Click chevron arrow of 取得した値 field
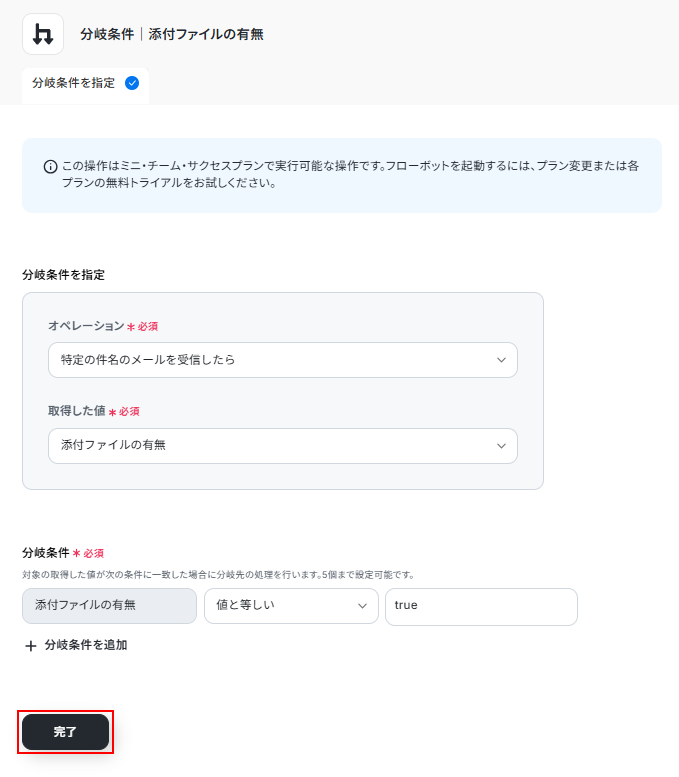 point(501,446)
